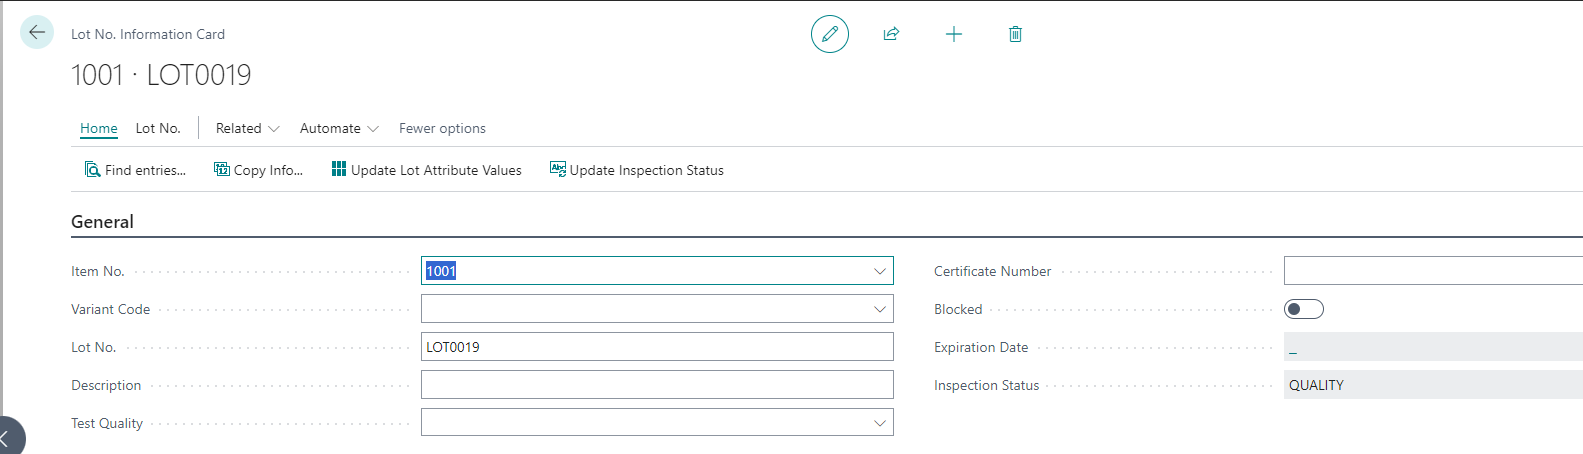Focus the Lot No. input field
This screenshot has height=454, width=1583.
tap(657, 347)
